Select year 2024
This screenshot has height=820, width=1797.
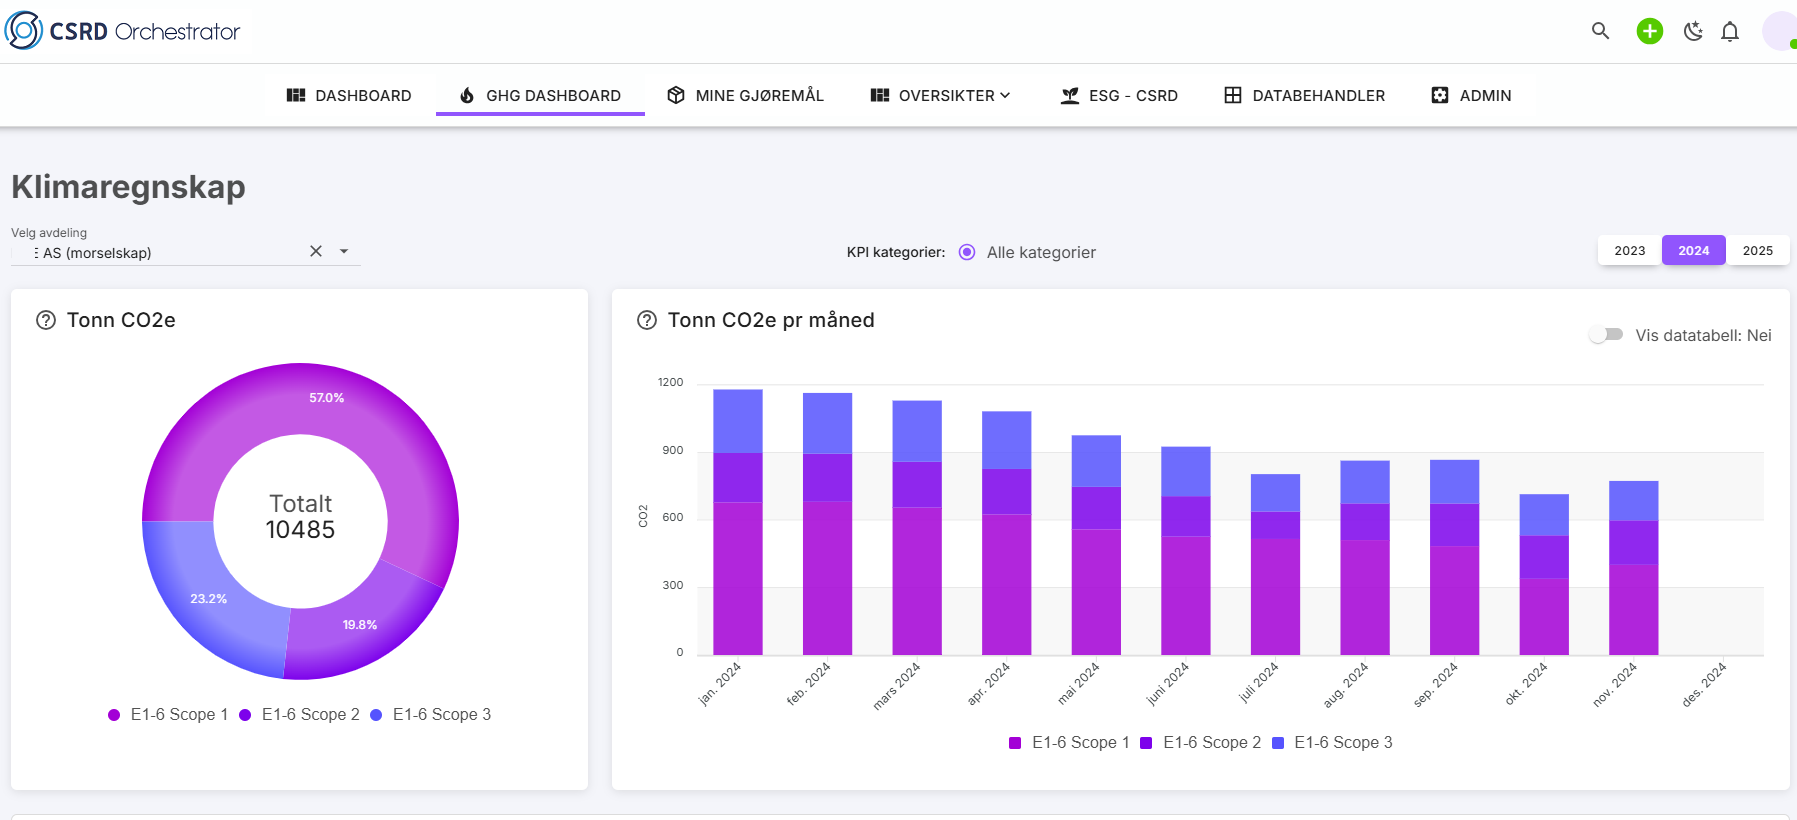tap(1693, 250)
